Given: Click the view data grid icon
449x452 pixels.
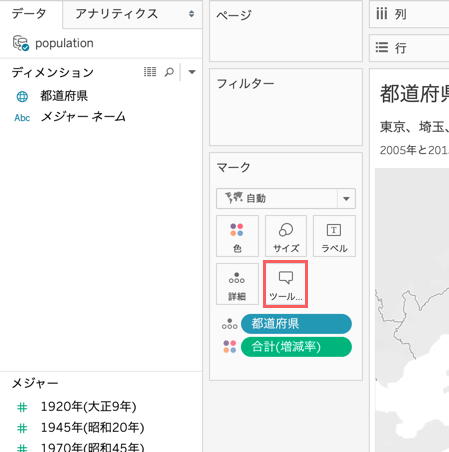Looking at the screenshot, I should [150, 72].
